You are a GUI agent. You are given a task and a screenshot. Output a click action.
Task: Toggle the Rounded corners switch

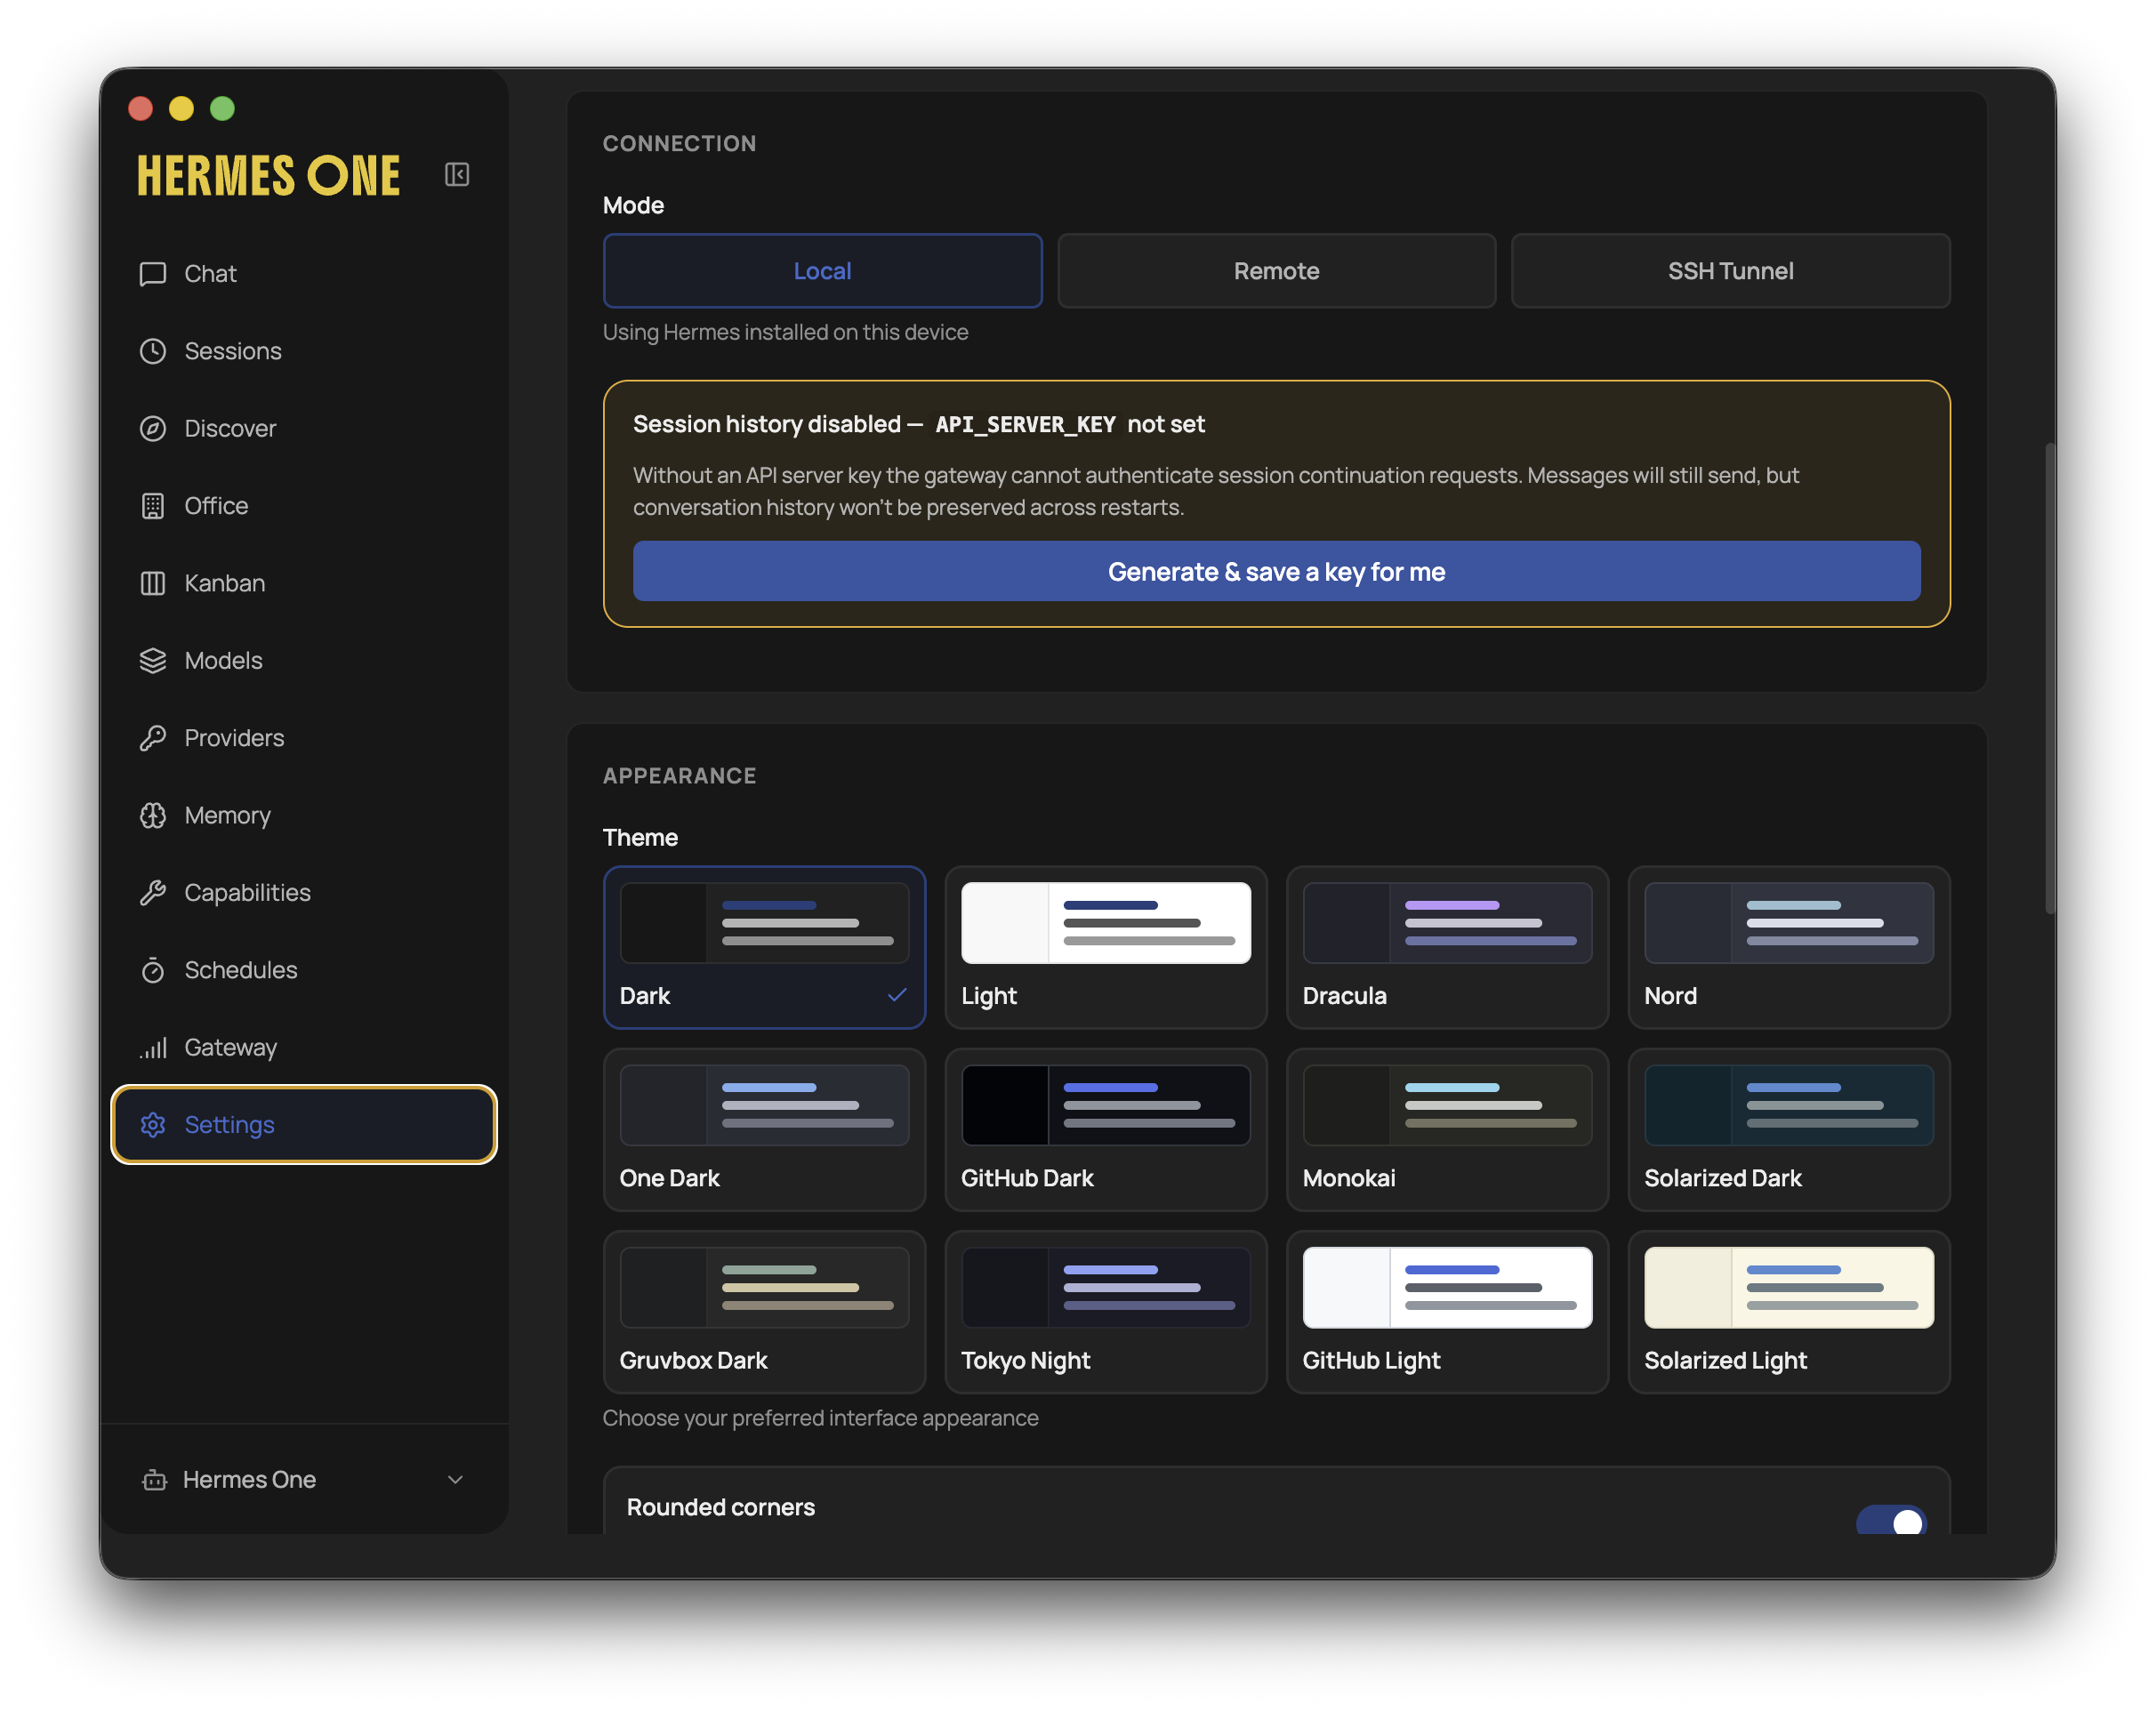[x=1890, y=1520]
